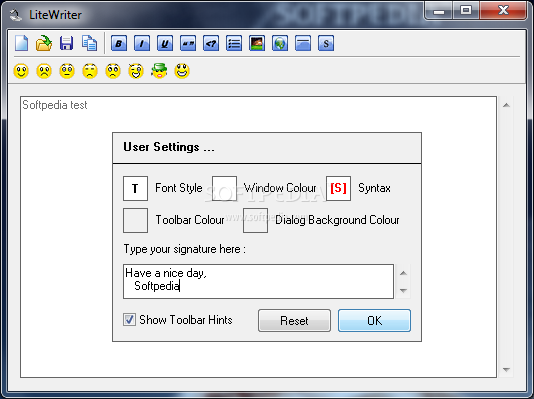Save with the floppy disk icon
This screenshot has width=534, height=399.
tap(66, 43)
